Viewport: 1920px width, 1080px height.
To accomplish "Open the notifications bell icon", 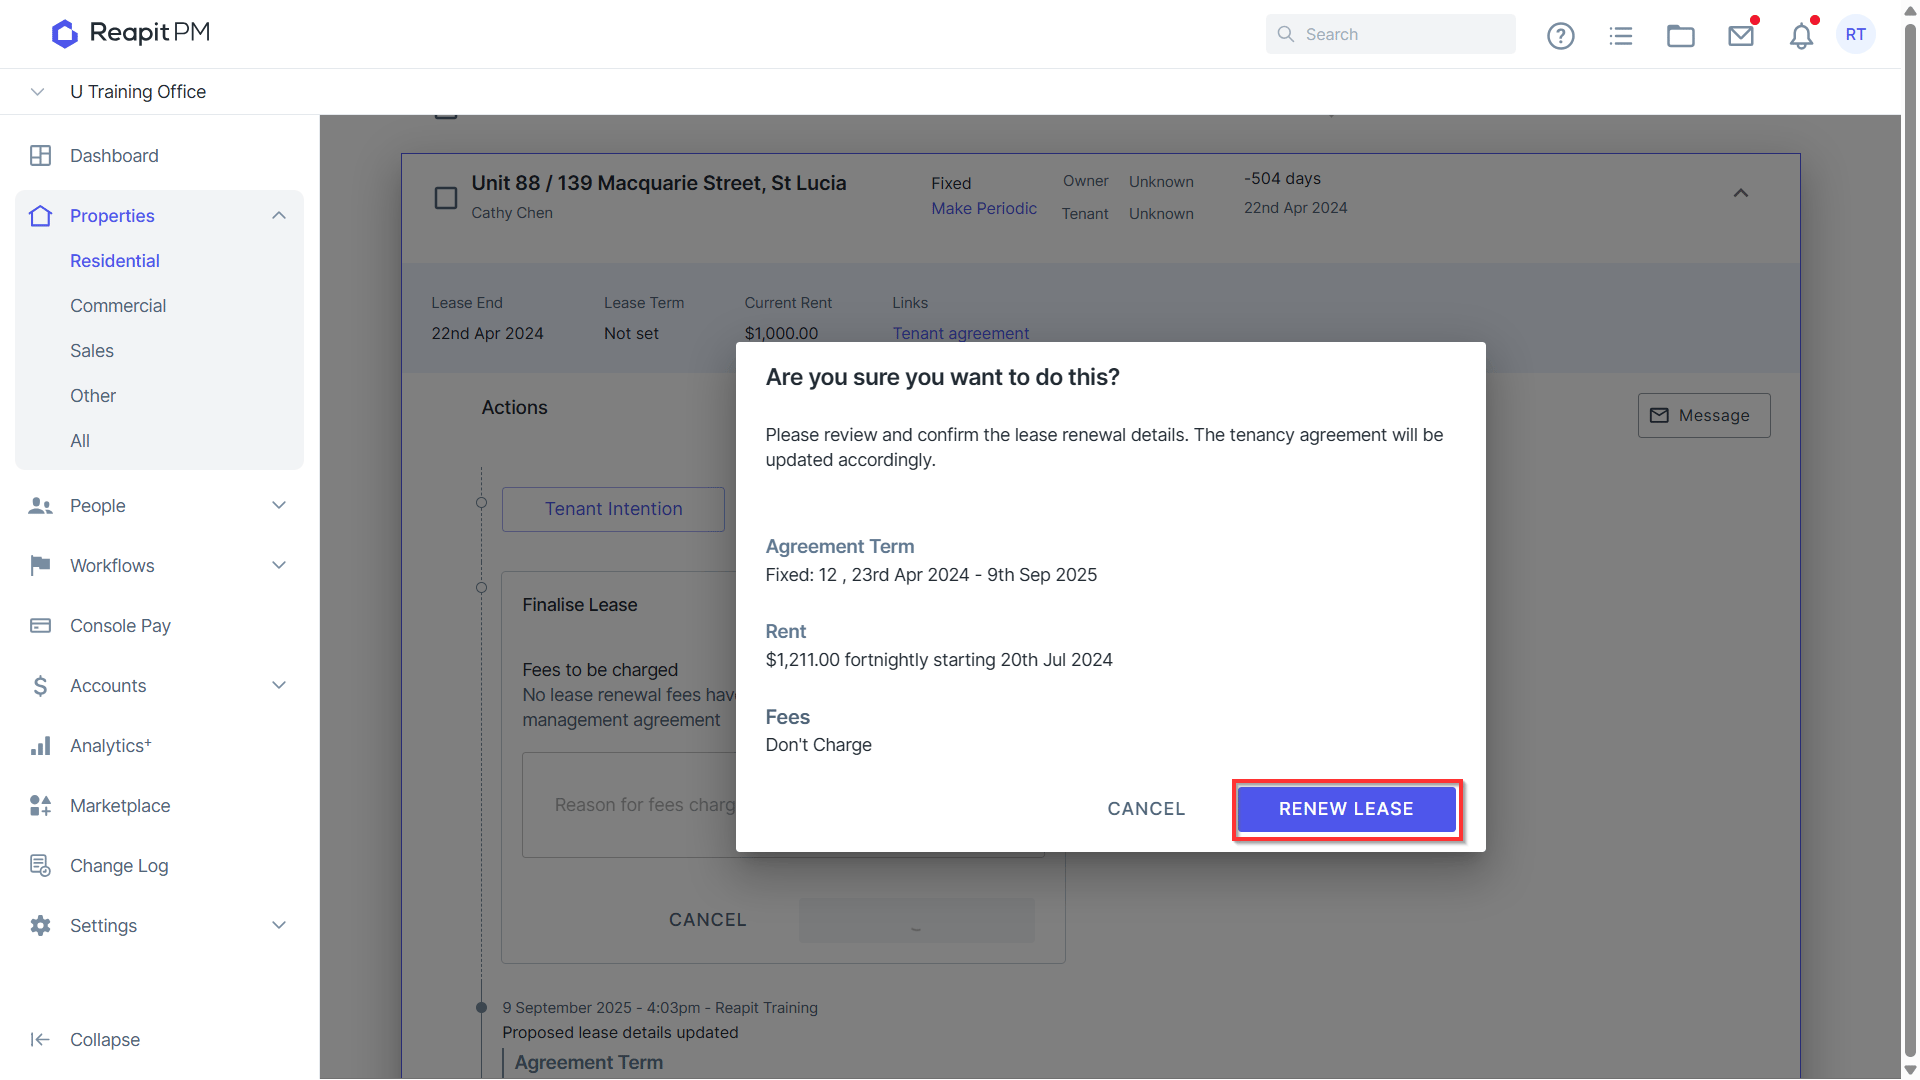I will 1801,35.
